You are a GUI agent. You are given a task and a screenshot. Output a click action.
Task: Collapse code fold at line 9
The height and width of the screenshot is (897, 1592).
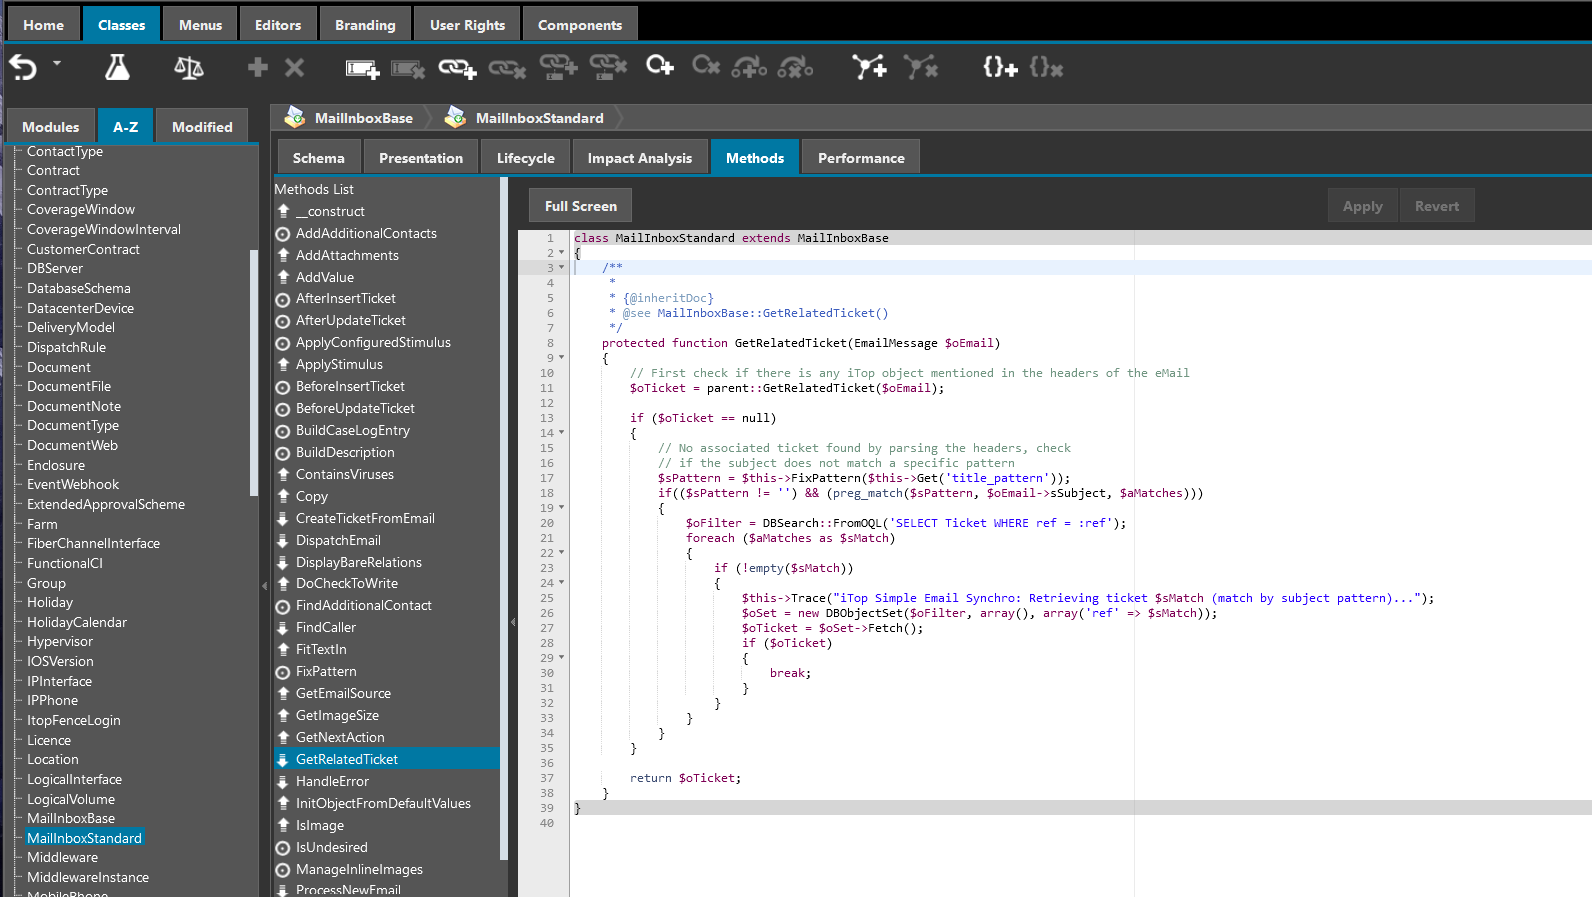[561, 358]
